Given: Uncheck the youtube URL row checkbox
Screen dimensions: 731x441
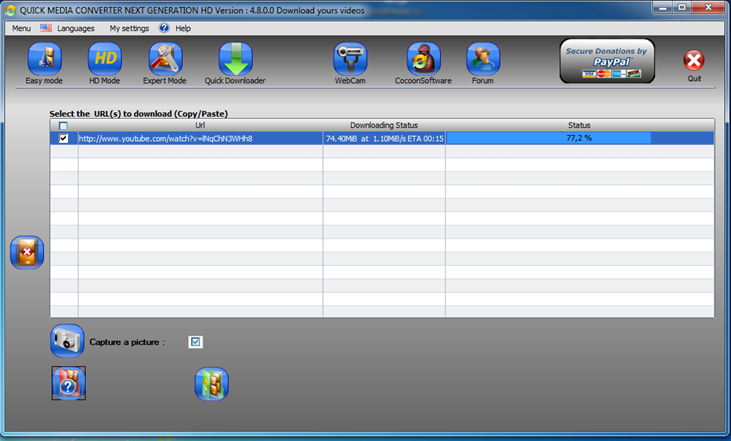Looking at the screenshot, I should 63,138.
